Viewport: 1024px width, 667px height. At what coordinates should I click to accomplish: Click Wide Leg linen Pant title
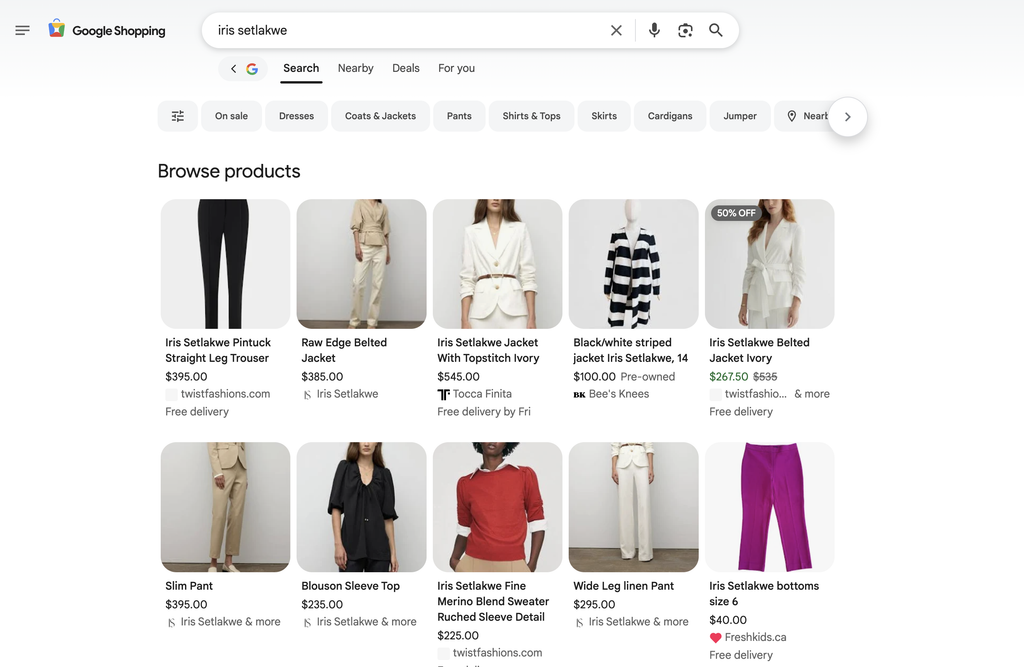coord(624,586)
